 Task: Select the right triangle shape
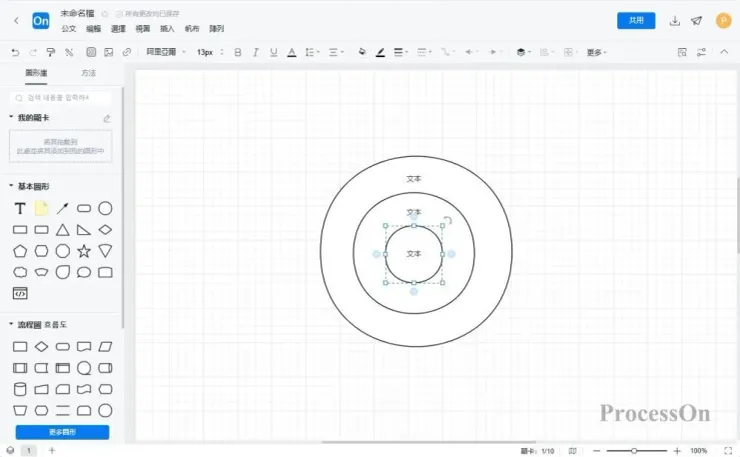(84, 230)
